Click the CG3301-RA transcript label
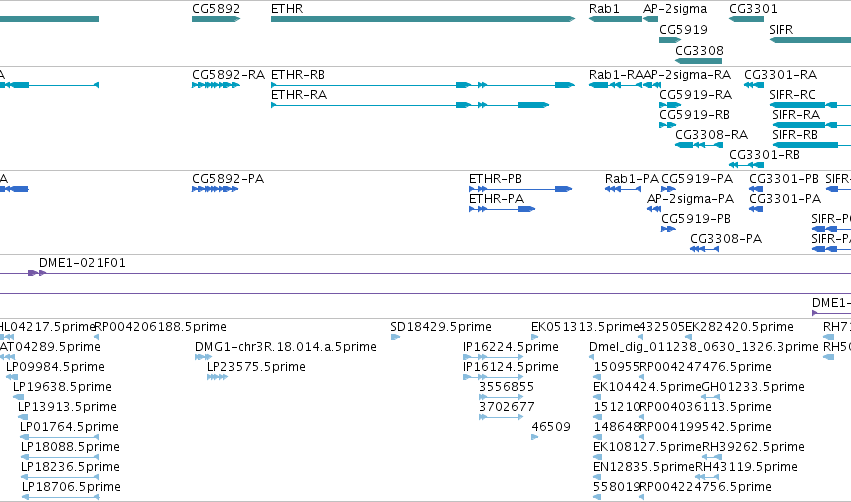 780,74
